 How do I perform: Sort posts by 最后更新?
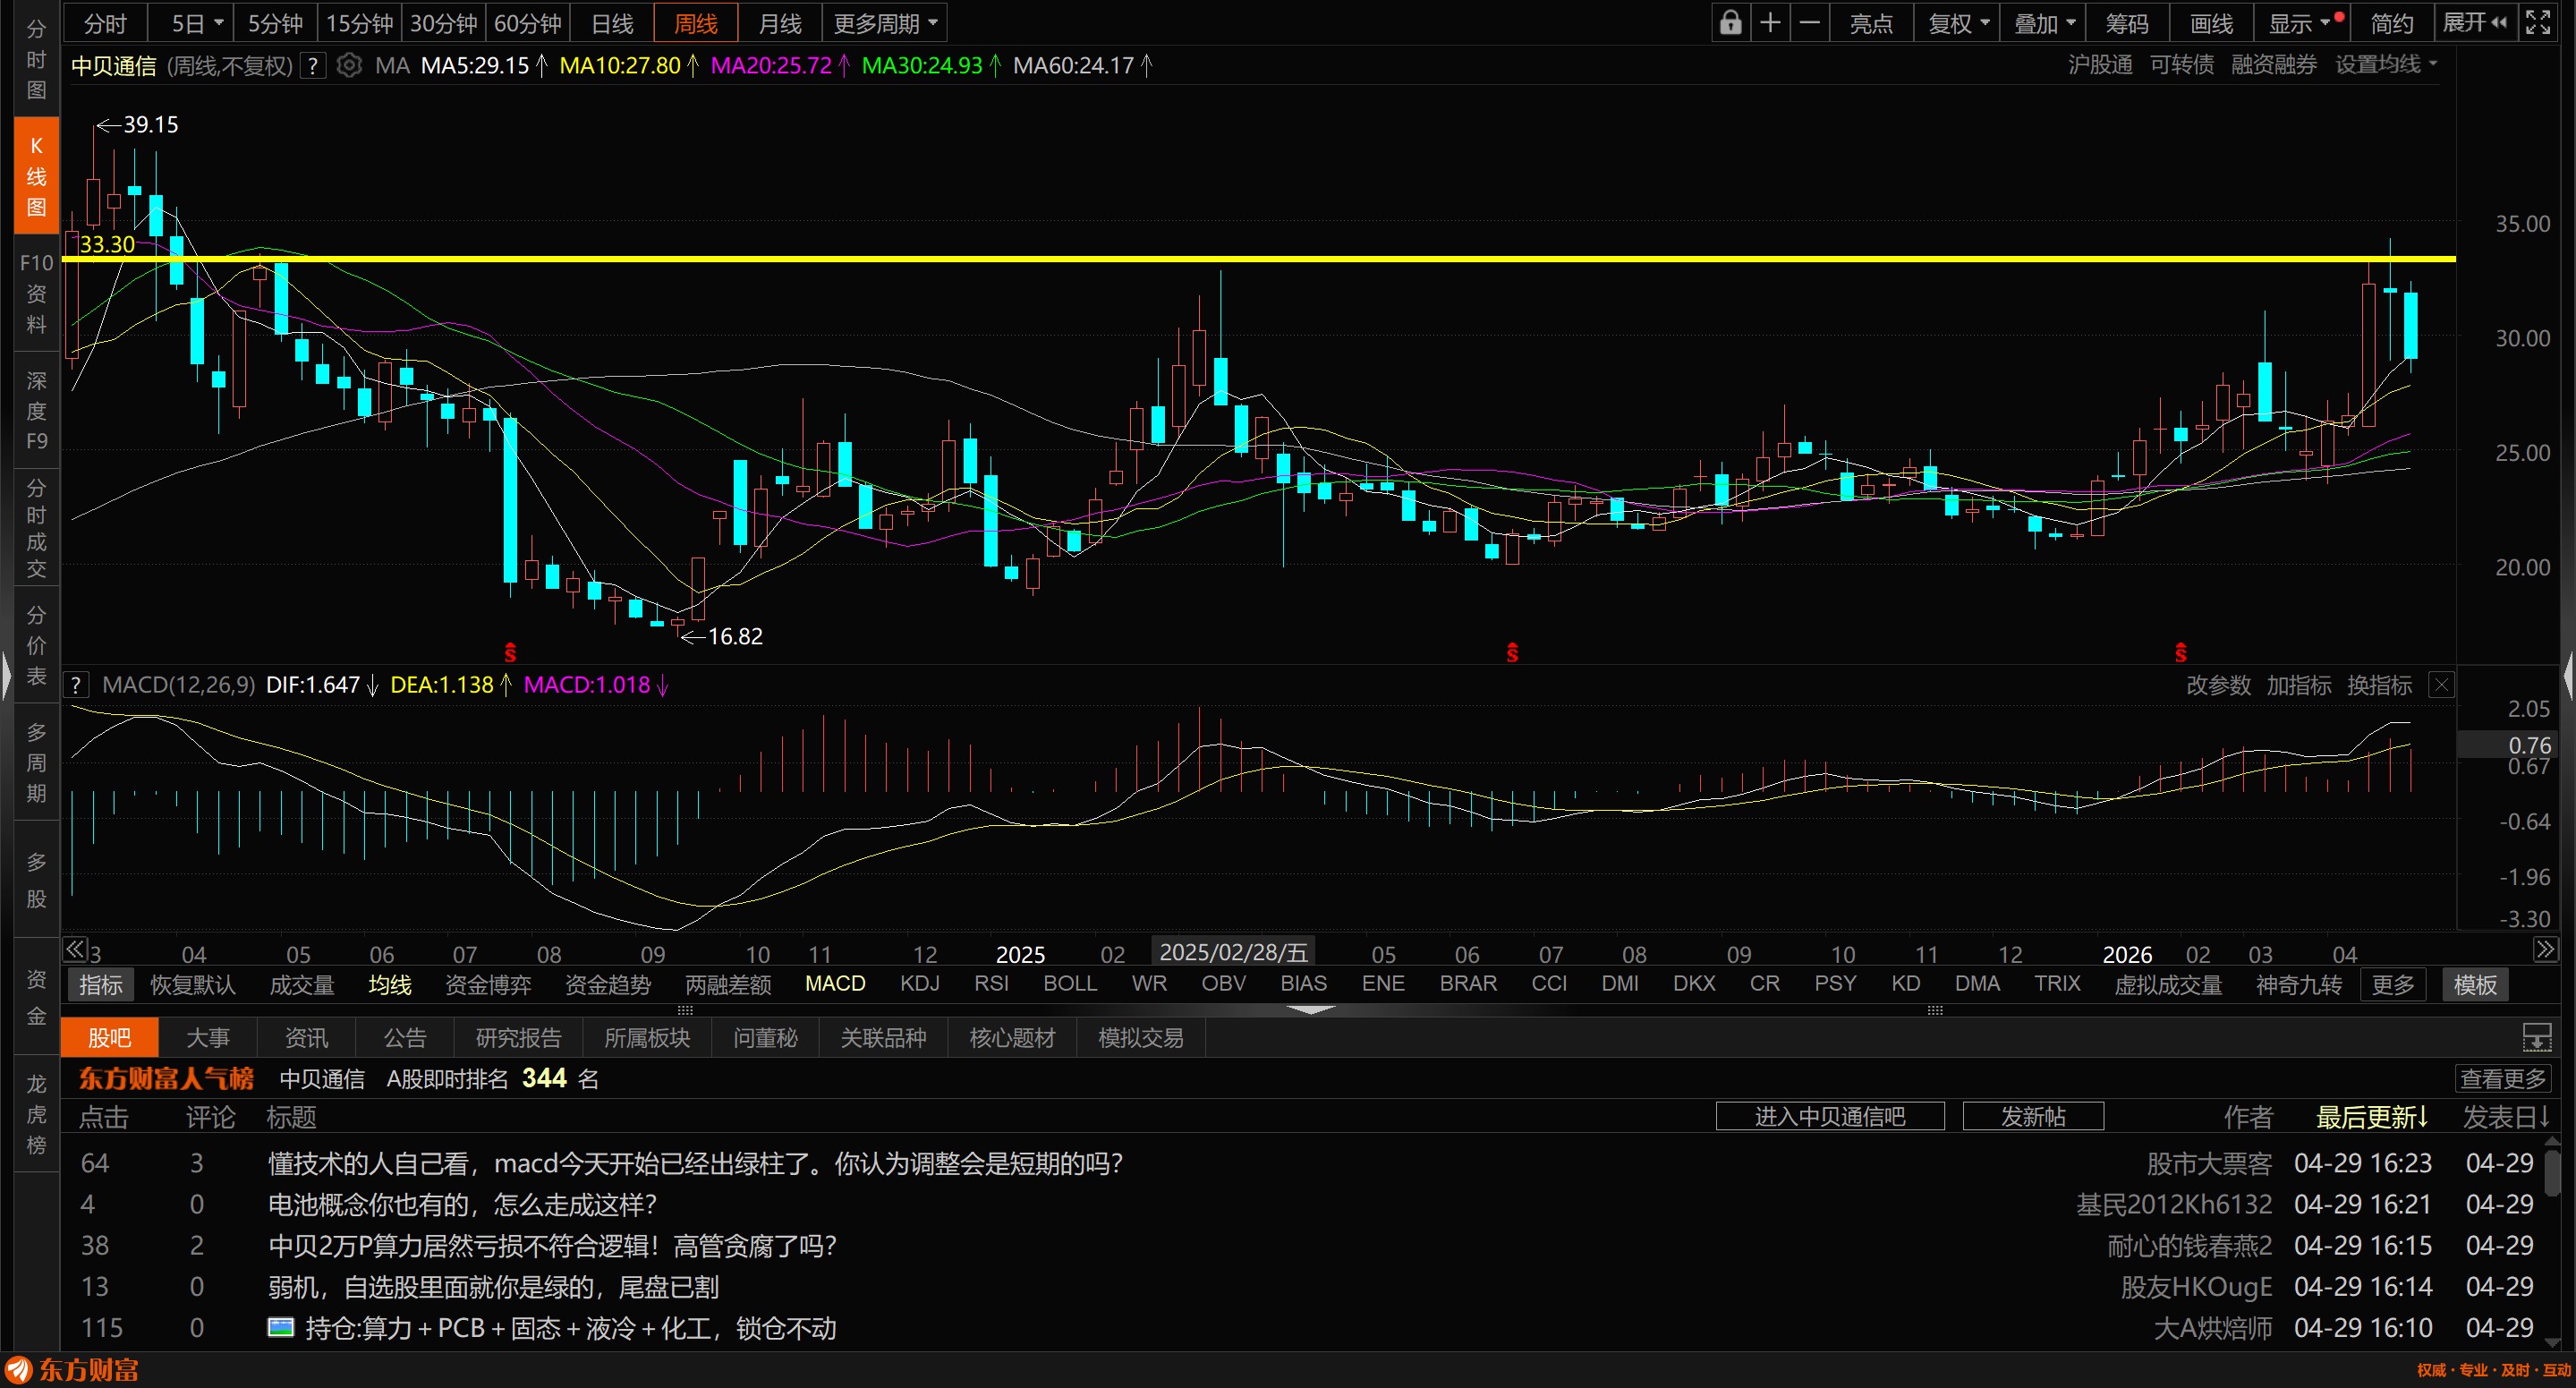click(2371, 1117)
